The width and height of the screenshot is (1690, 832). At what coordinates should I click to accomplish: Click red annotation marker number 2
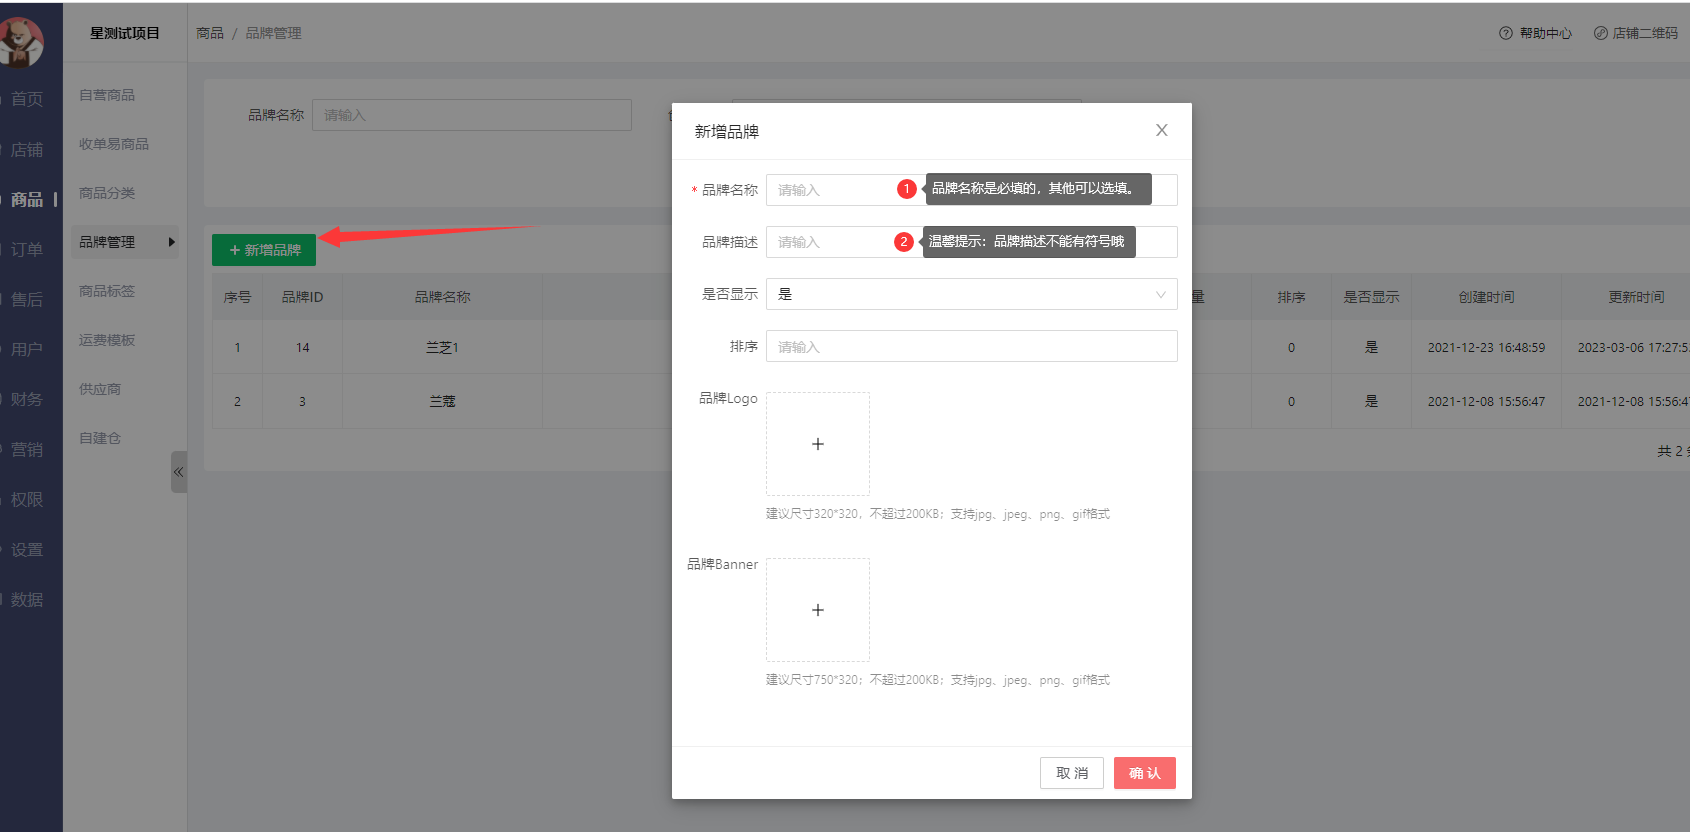tap(904, 242)
